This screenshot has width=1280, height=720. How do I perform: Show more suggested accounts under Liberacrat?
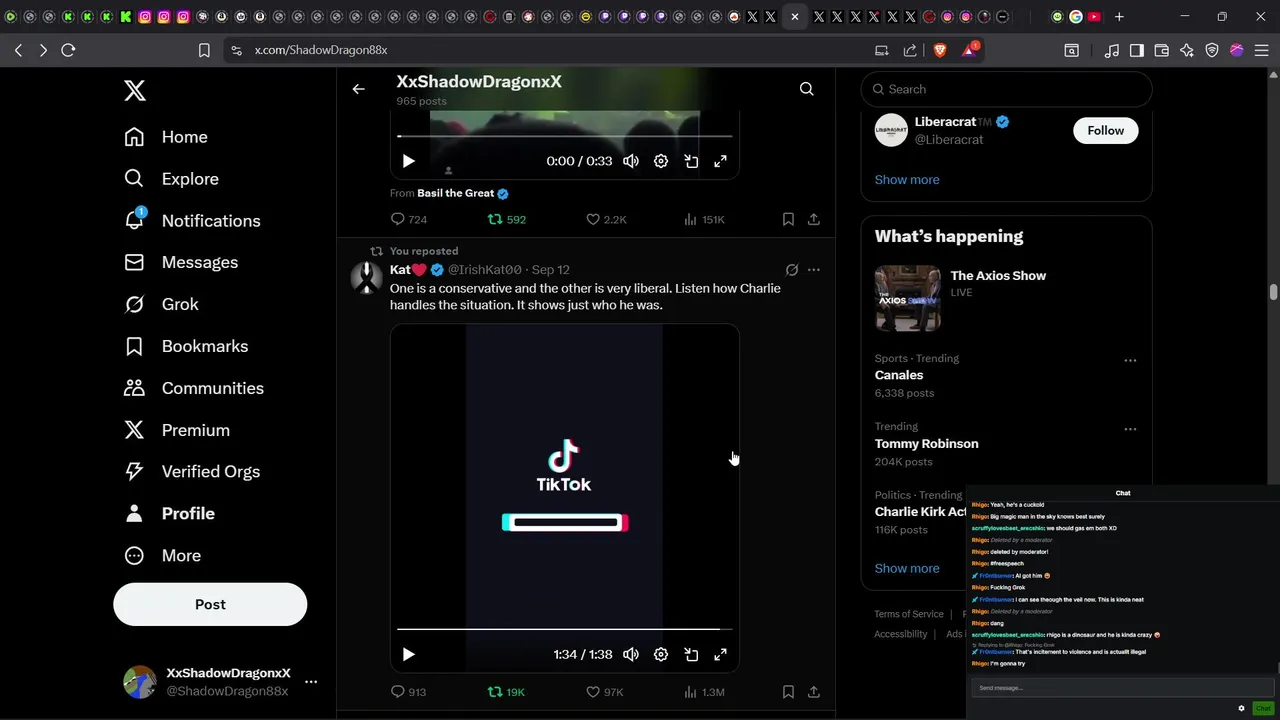[x=907, y=180]
